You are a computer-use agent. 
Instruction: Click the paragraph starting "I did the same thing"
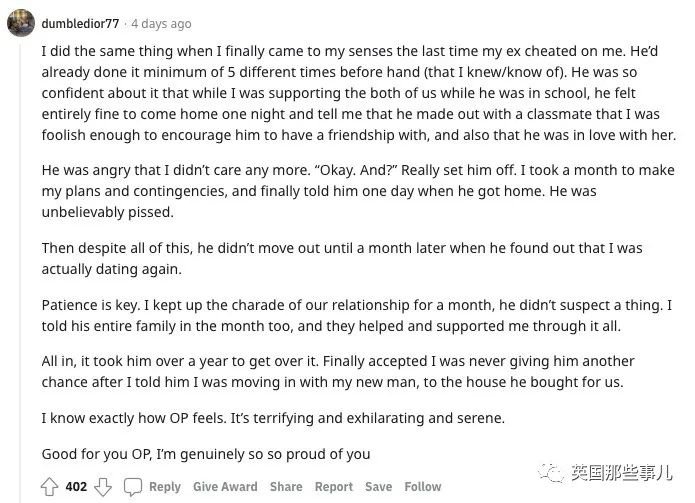click(x=359, y=93)
